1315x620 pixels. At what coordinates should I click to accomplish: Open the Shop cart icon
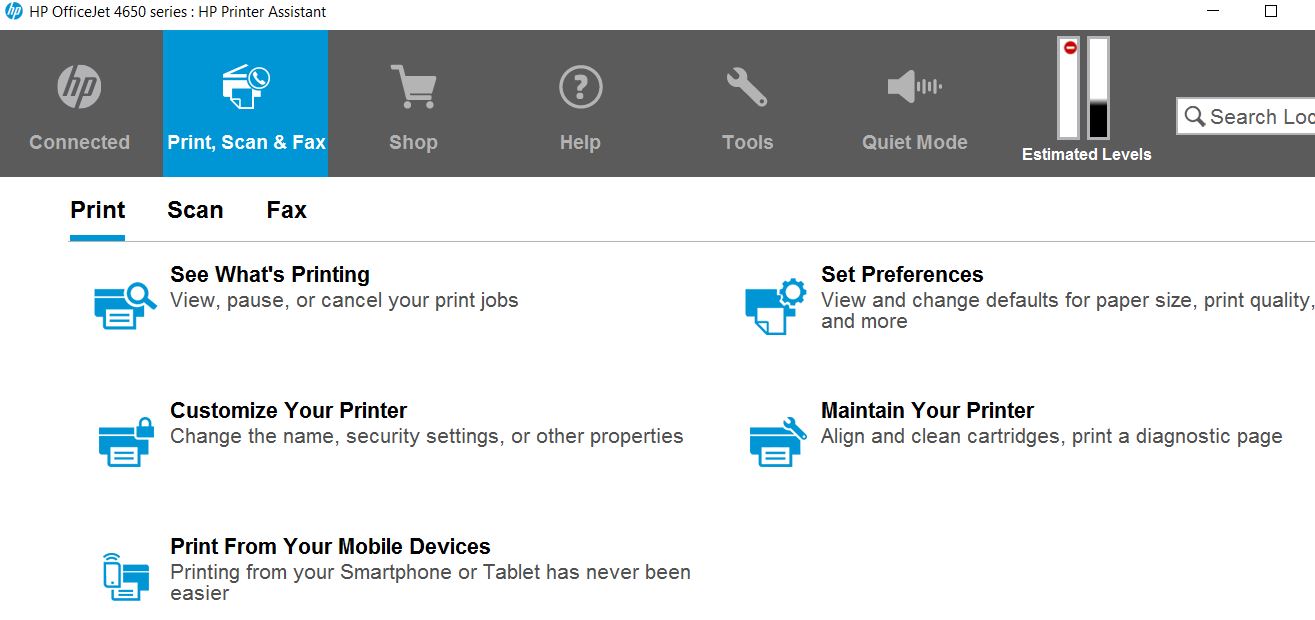click(413, 86)
